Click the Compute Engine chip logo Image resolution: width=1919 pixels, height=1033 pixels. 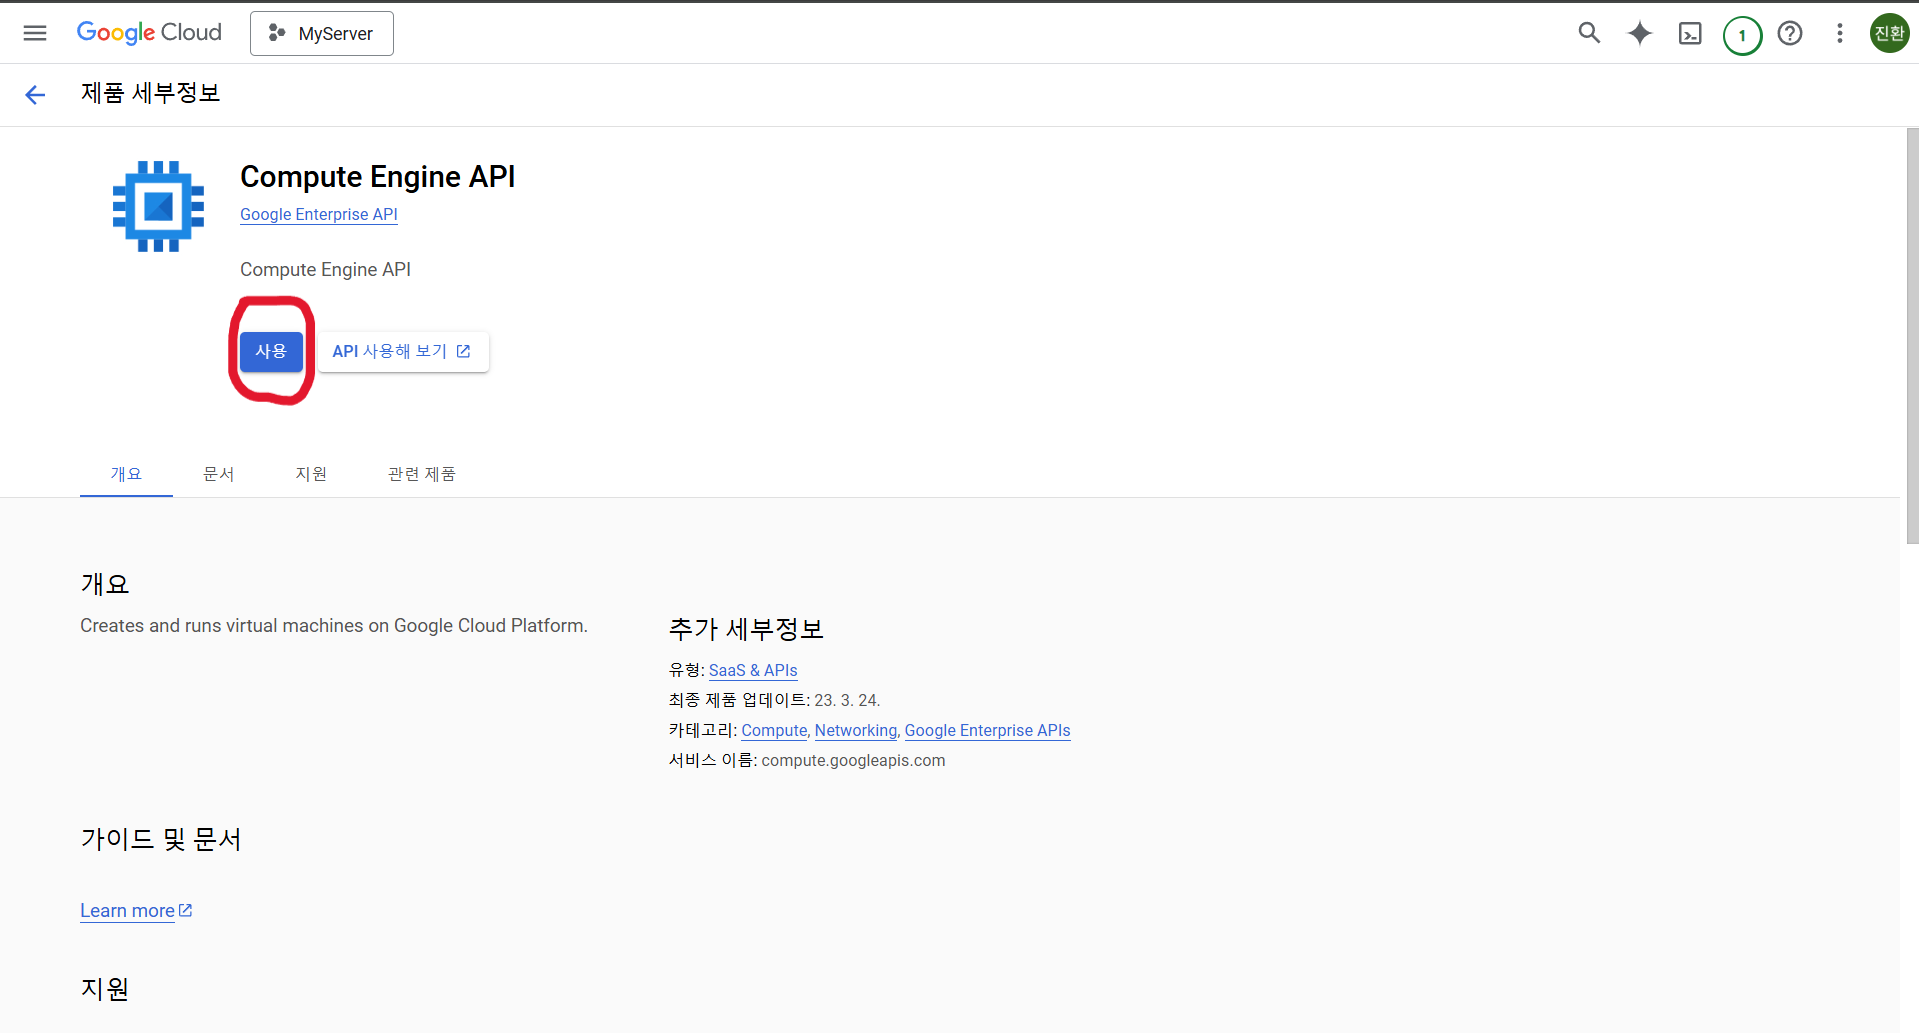(x=158, y=206)
